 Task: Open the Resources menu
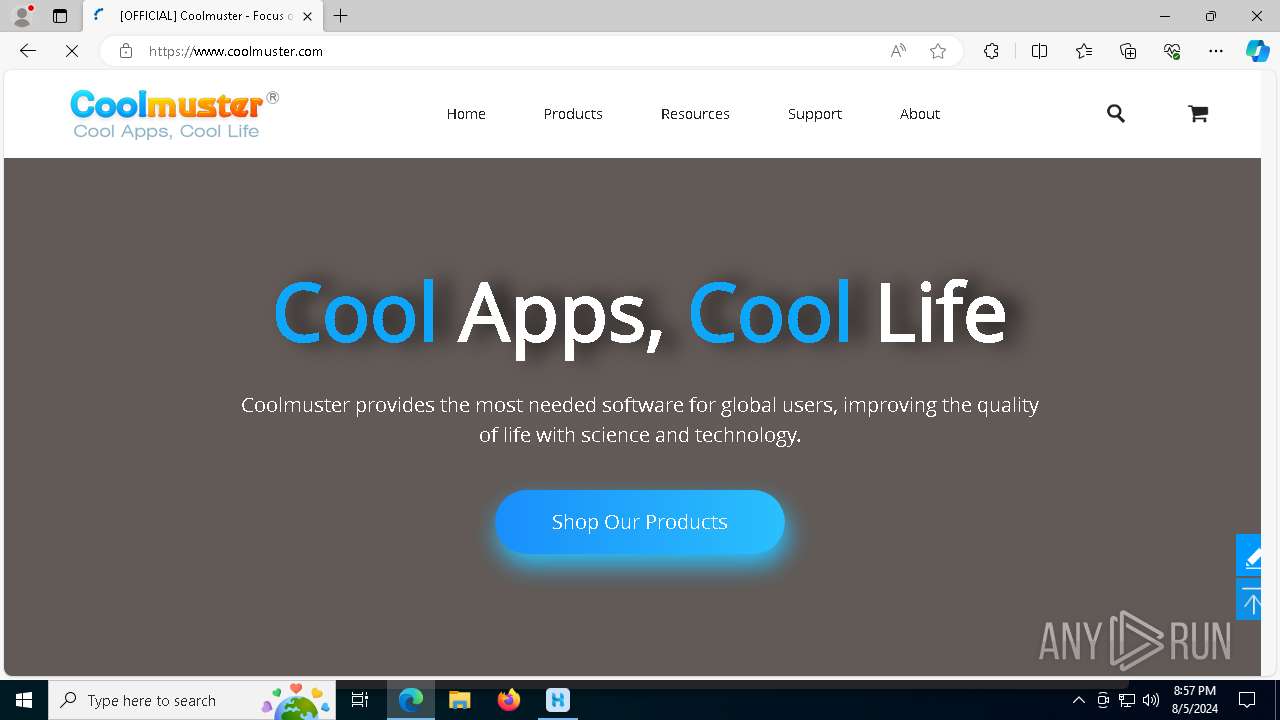[695, 114]
